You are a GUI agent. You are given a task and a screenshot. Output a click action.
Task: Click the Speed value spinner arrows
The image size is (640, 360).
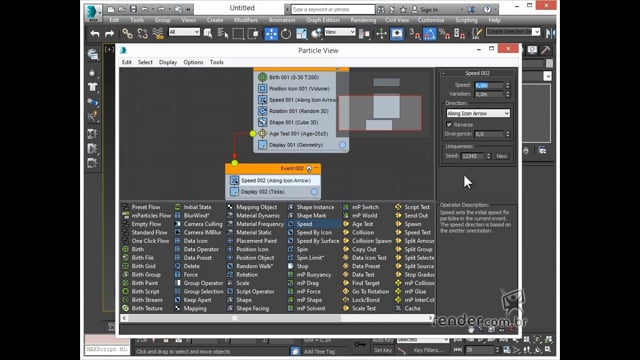[507, 85]
